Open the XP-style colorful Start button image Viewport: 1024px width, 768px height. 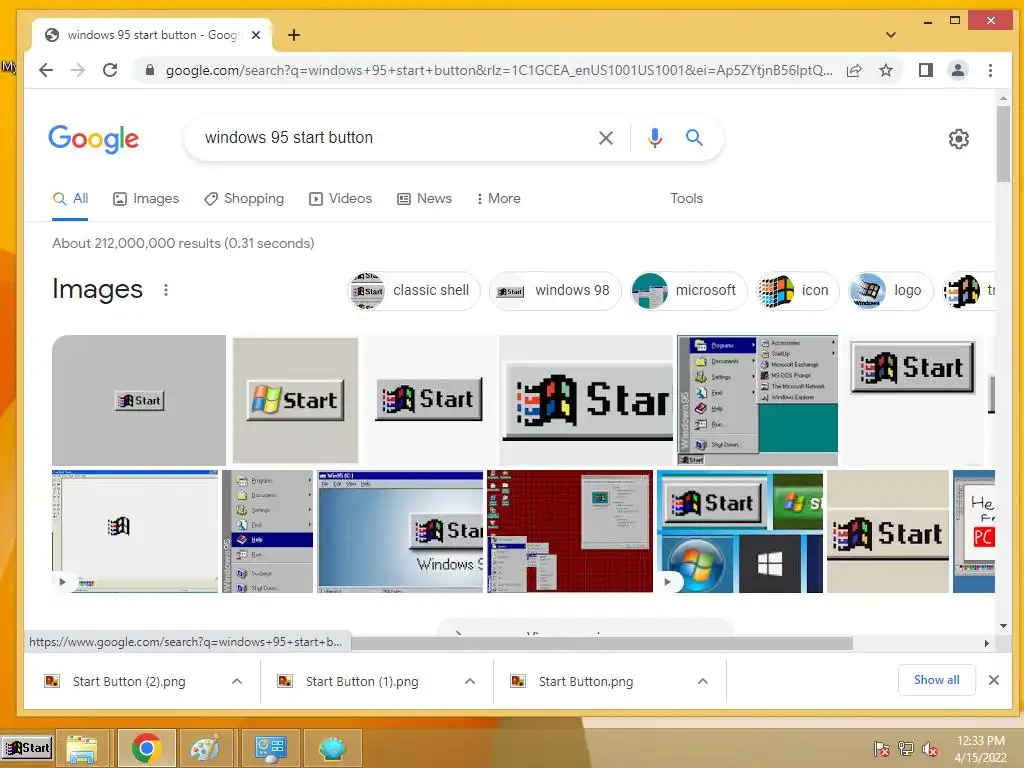click(x=295, y=400)
